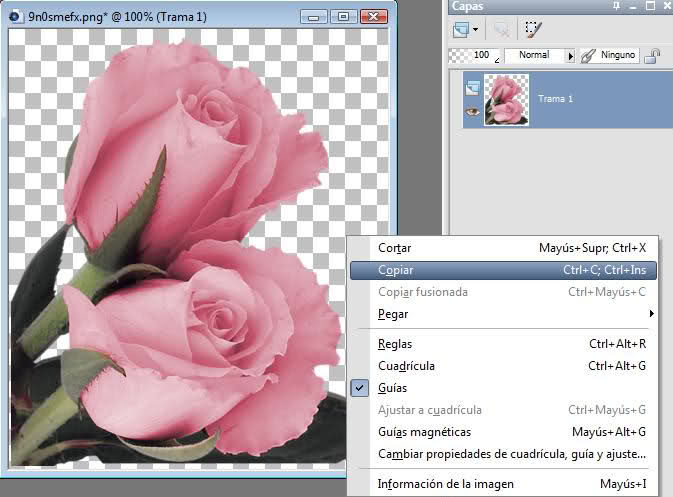673x497 pixels.
Task: Click the Guías menu label
Action: click(392, 388)
